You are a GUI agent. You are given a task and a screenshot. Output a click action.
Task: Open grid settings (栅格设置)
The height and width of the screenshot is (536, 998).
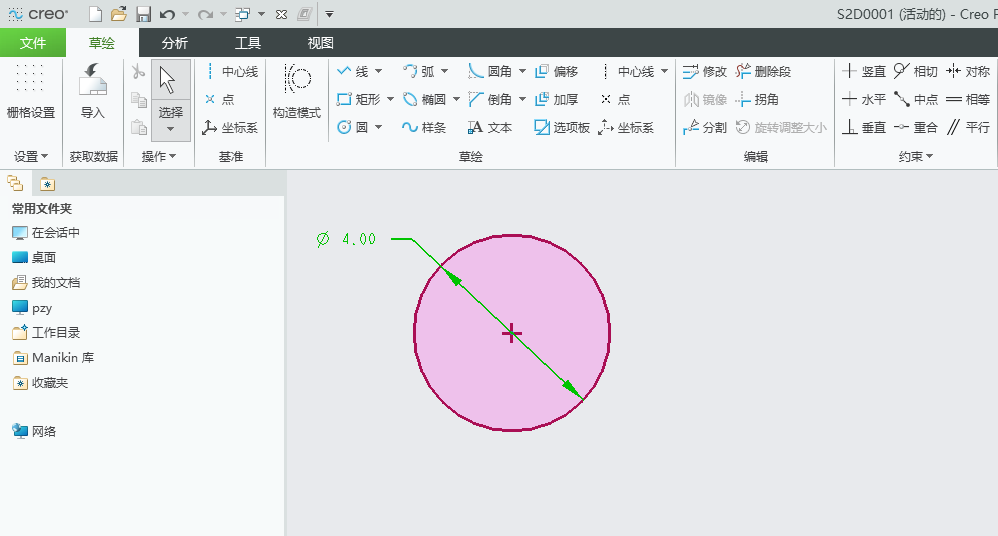click(31, 92)
